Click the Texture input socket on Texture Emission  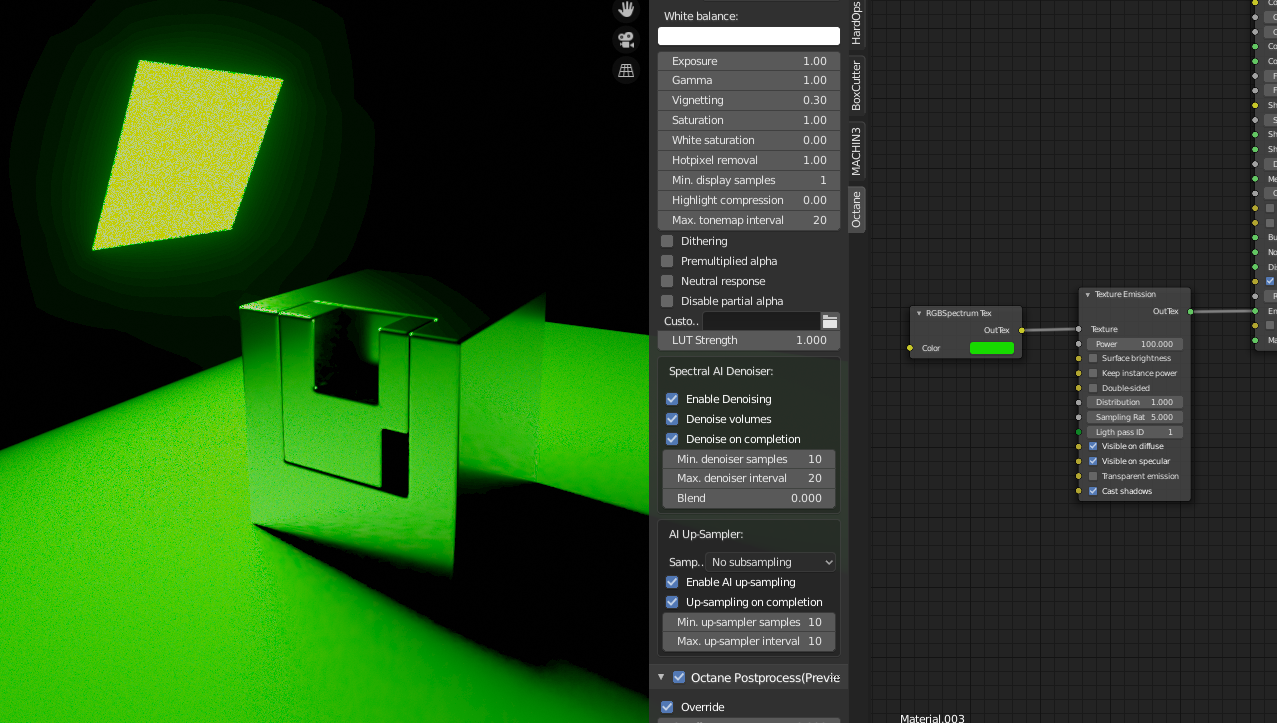point(1079,329)
